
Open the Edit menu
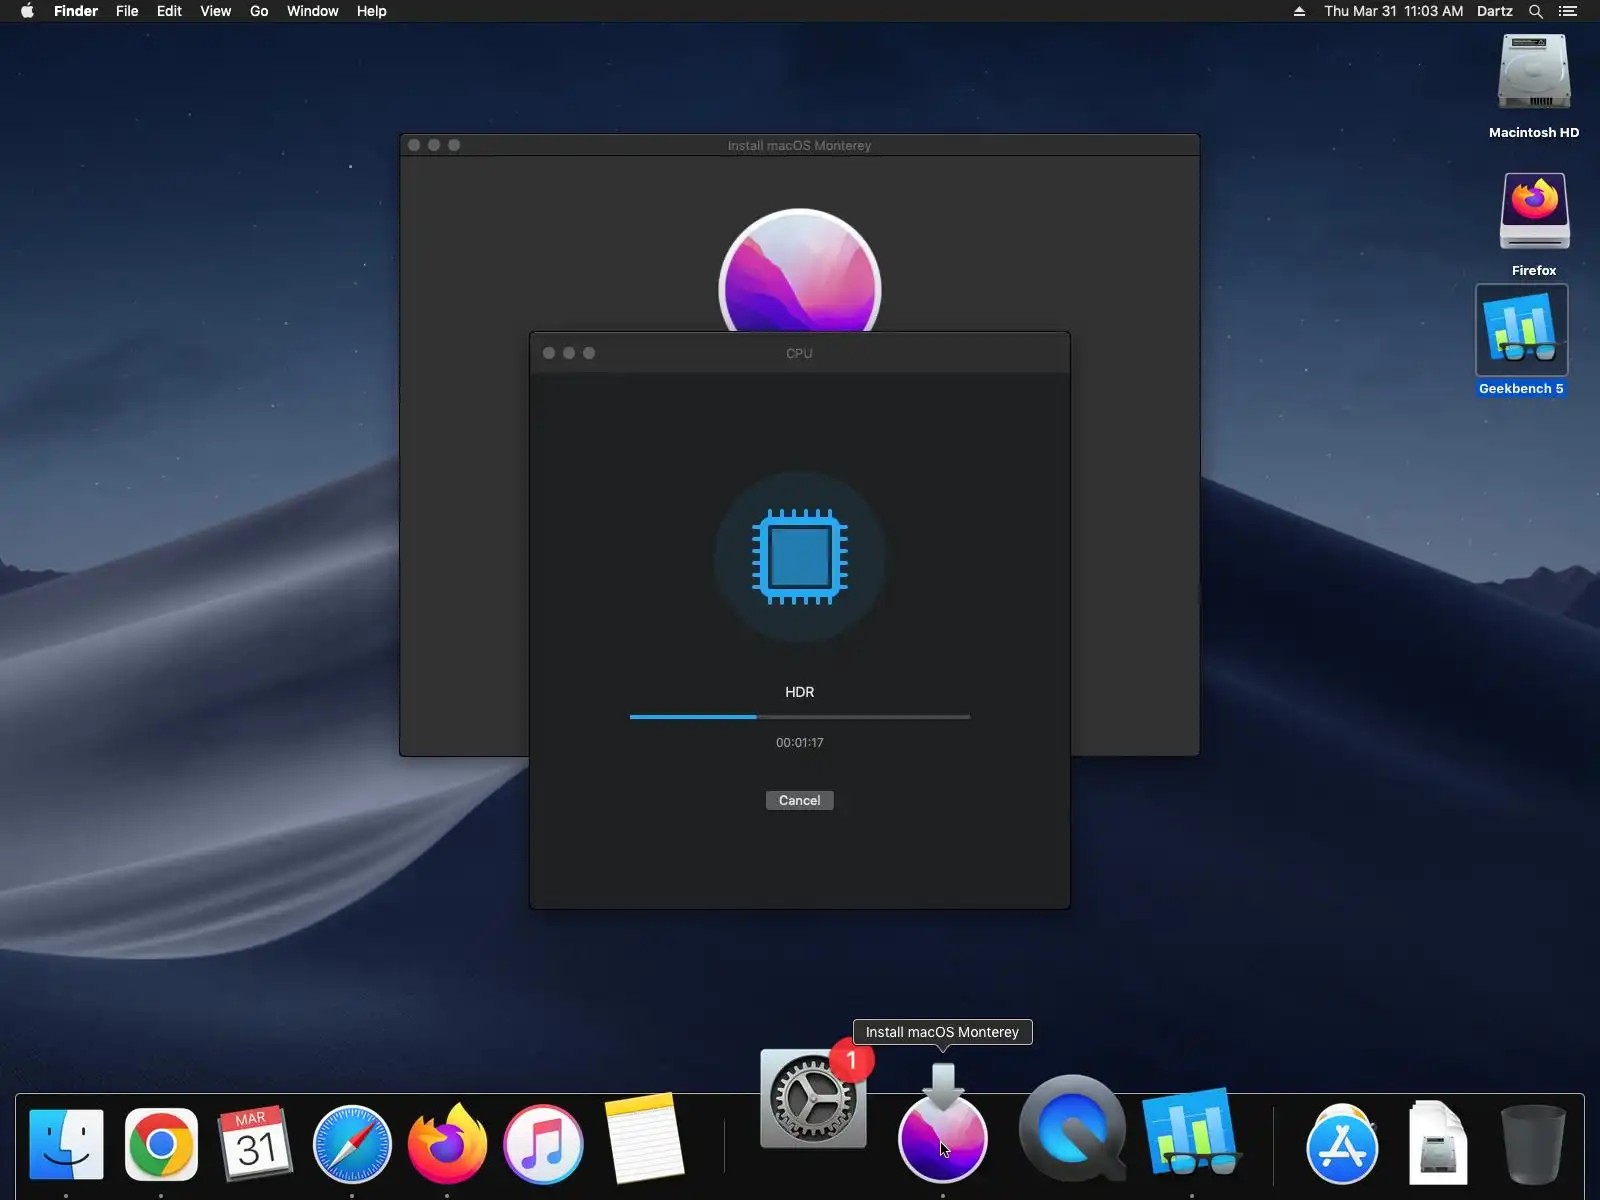click(x=169, y=11)
